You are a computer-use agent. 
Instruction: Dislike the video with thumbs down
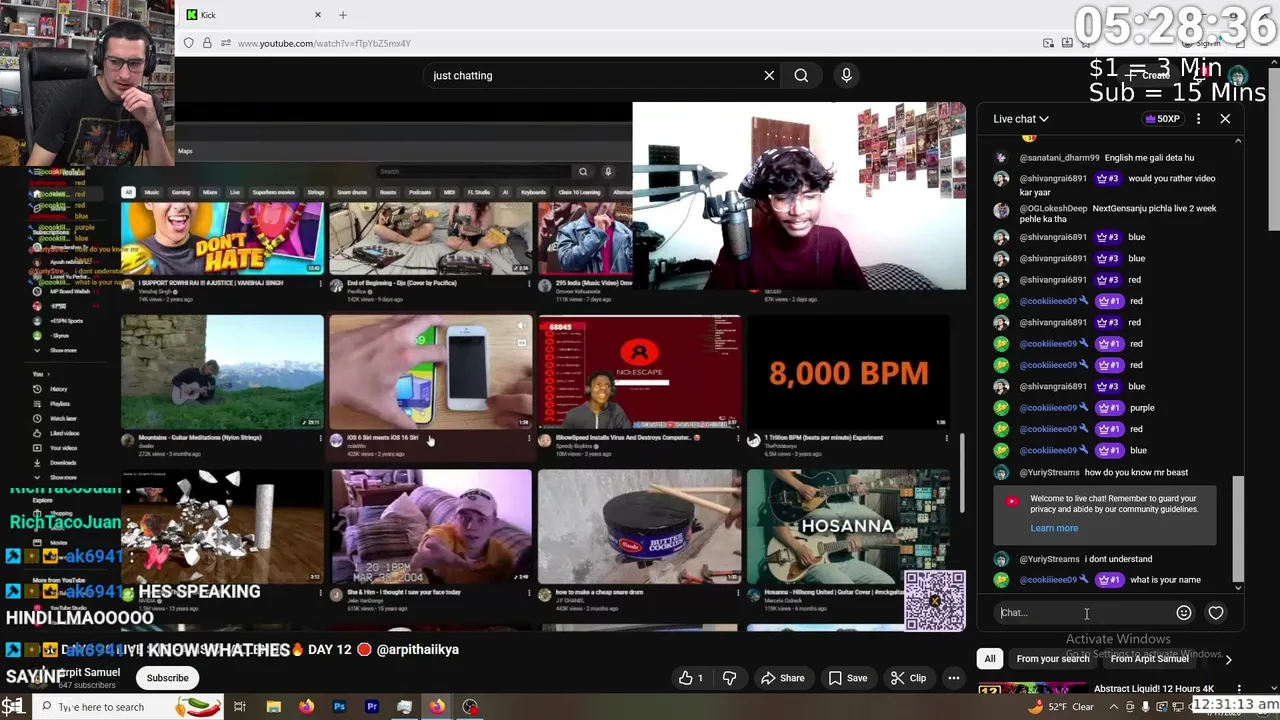click(x=729, y=678)
